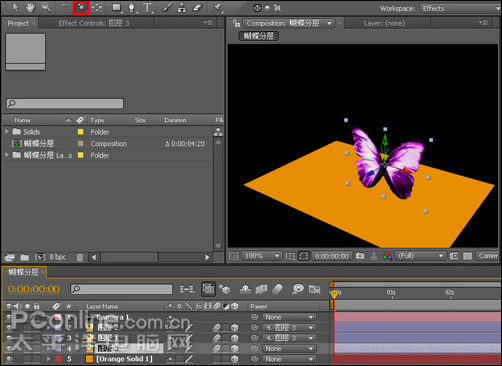Expand the Solids folder
The height and width of the screenshot is (366, 502).
tap(7, 132)
